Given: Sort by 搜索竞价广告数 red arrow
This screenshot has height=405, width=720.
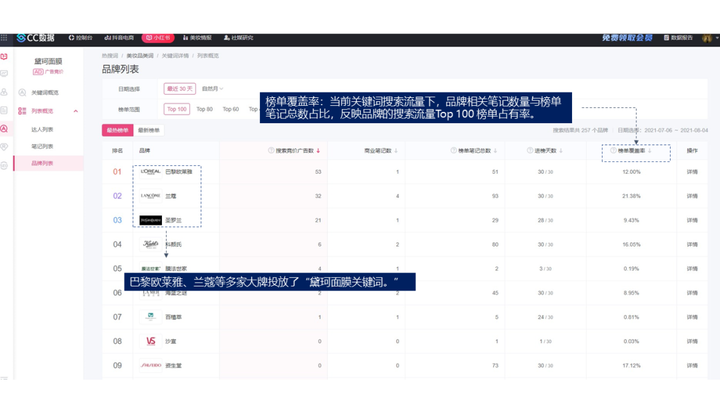Looking at the screenshot, I should pyautogui.click(x=318, y=151).
